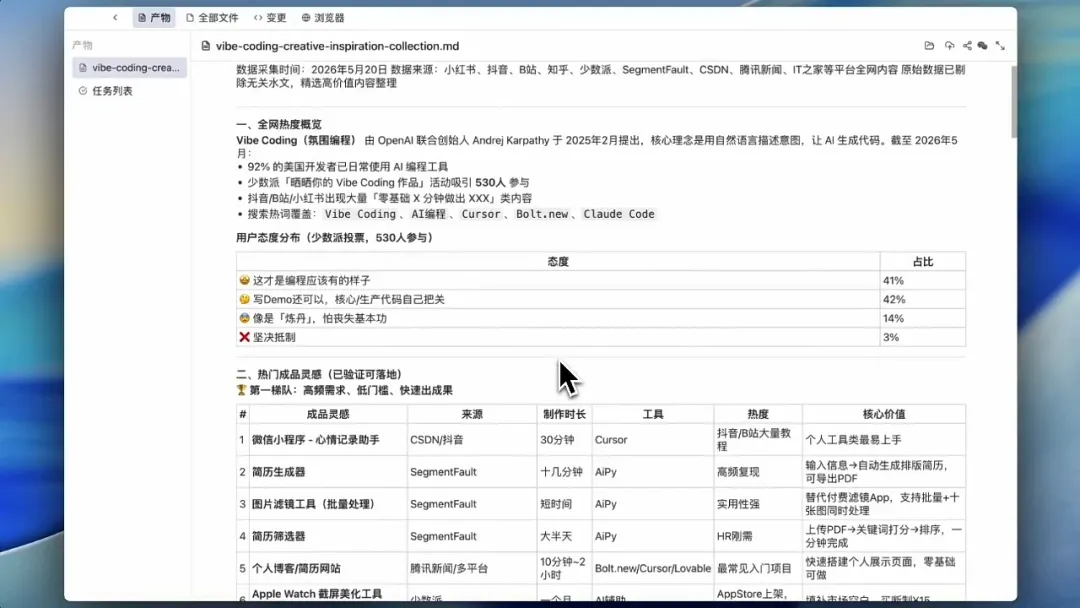Viewport: 1080px width, 608px height.
Task: Click the CSDN/抖音 source cell
Action: (472, 439)
